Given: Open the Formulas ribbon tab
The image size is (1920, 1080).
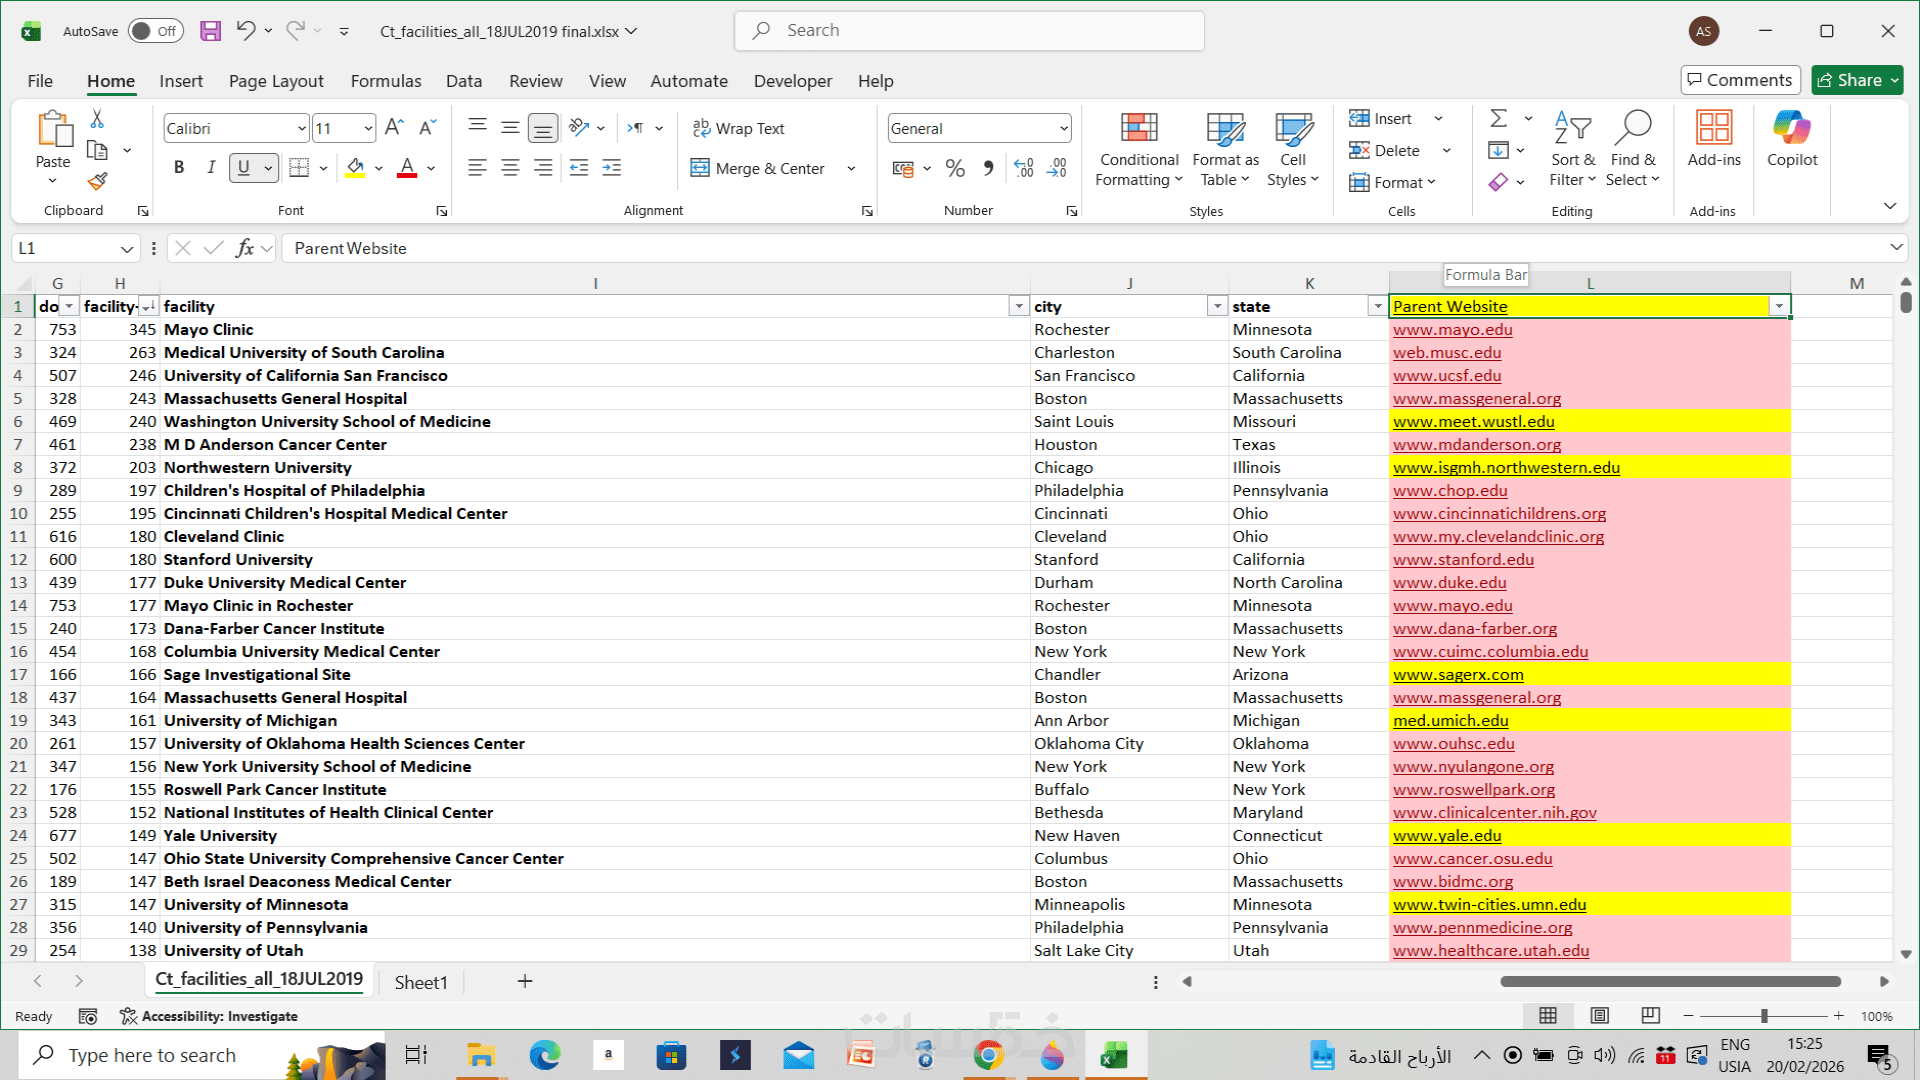Looking at the screenshot, I should (x=385, y=81).
